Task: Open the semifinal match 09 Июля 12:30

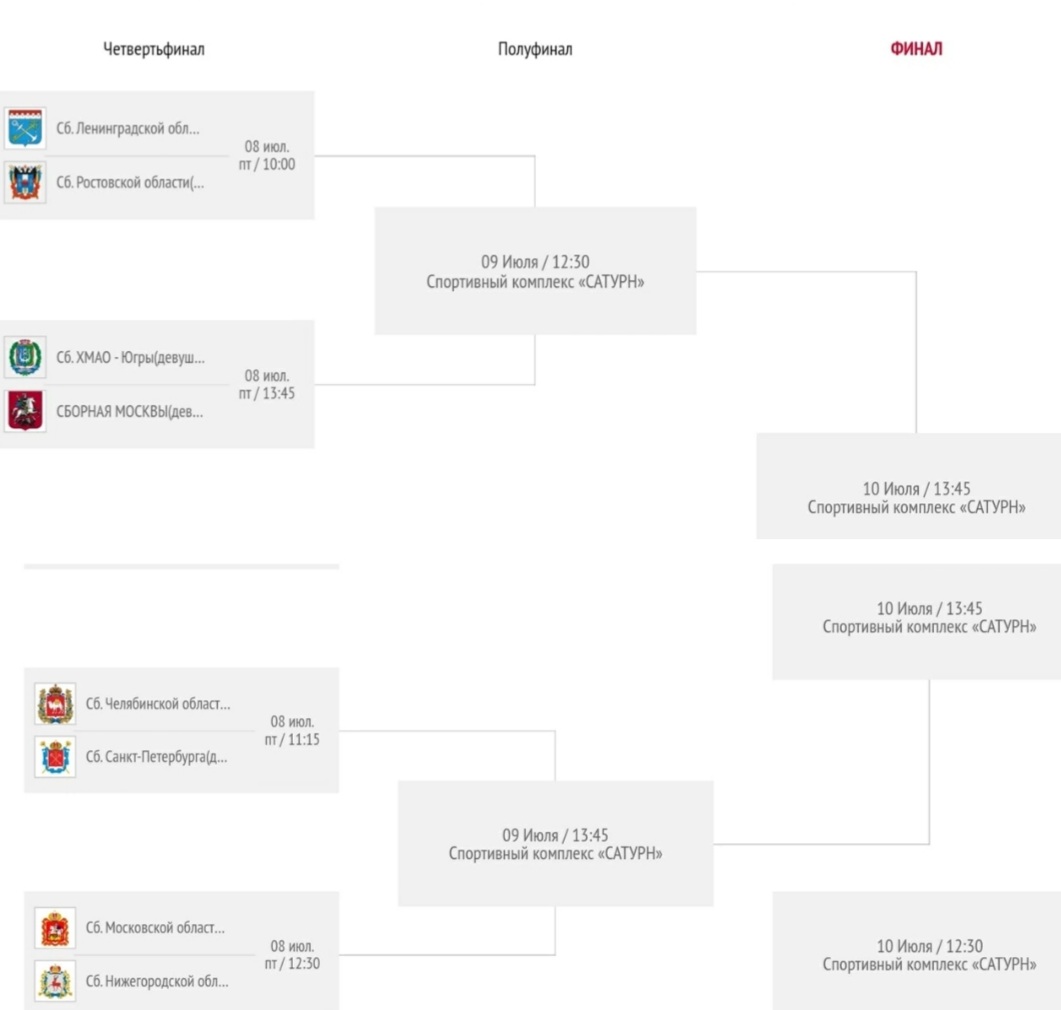Action: click(535, 271)
